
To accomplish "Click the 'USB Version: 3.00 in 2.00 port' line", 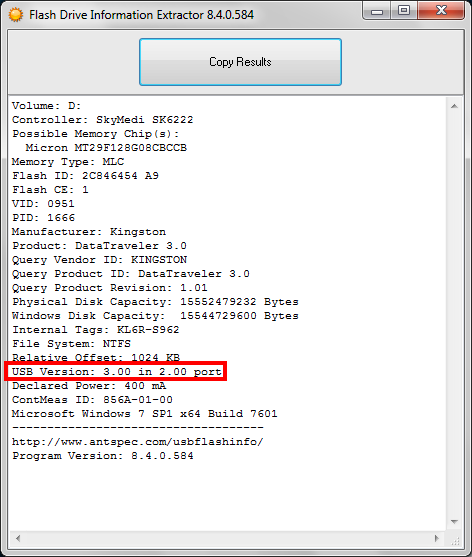I will click(117, 372).
